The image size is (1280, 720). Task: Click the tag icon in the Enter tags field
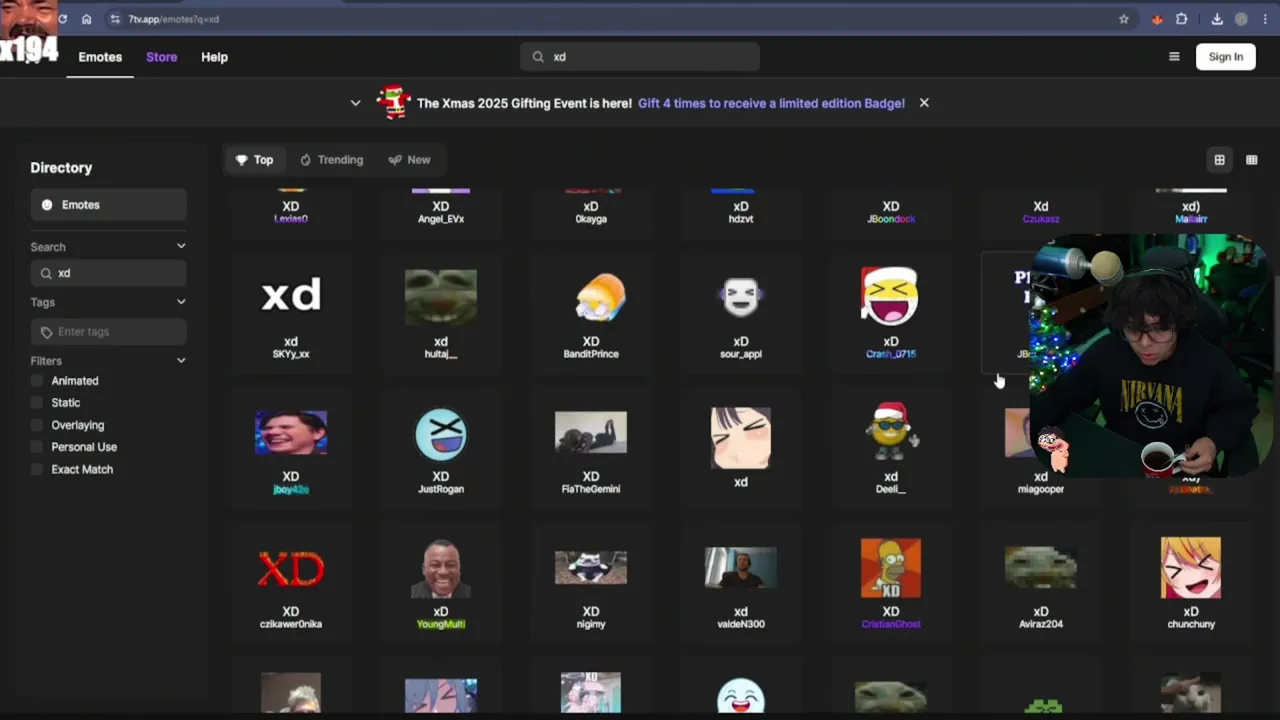[46, 332]
